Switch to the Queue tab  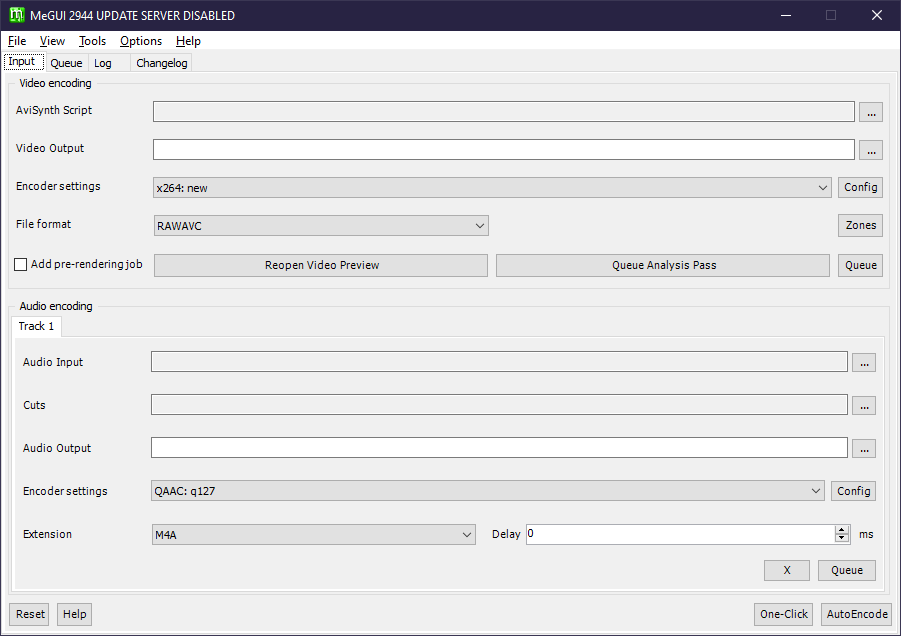tap(66, 63)
